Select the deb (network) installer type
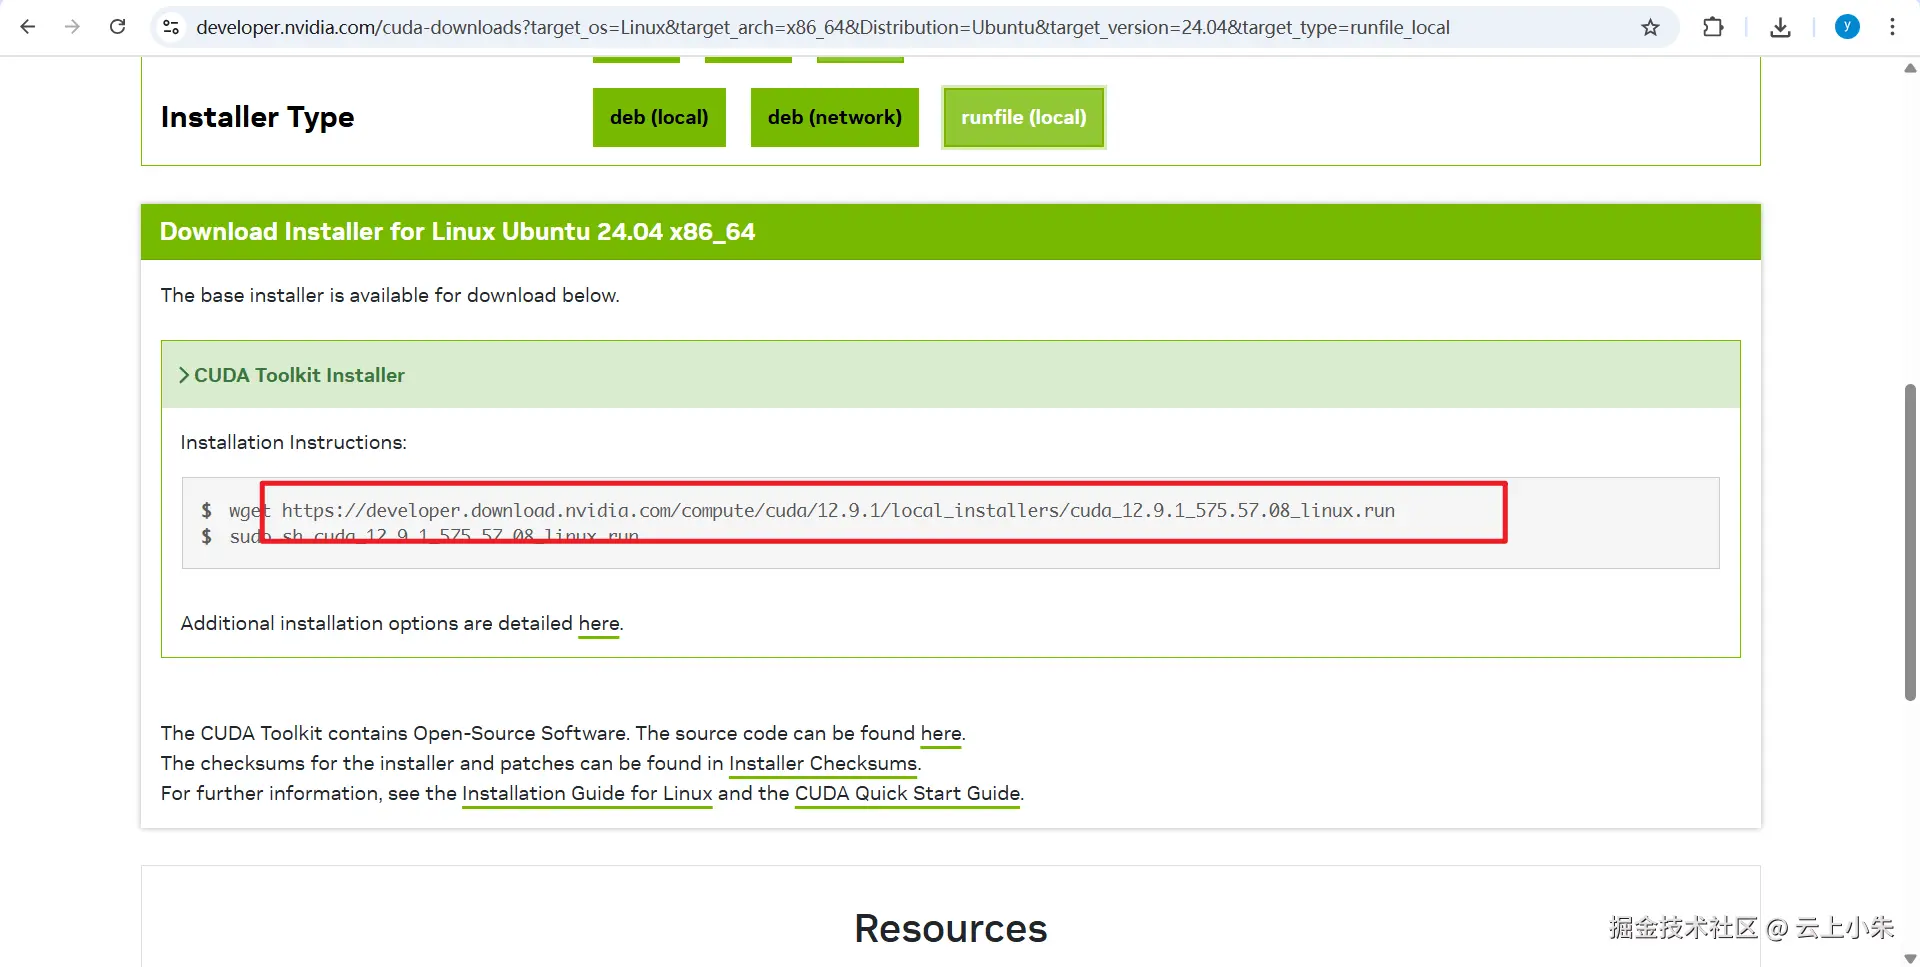The width and height of the screenshot is (1920, 967). [835, 117]
